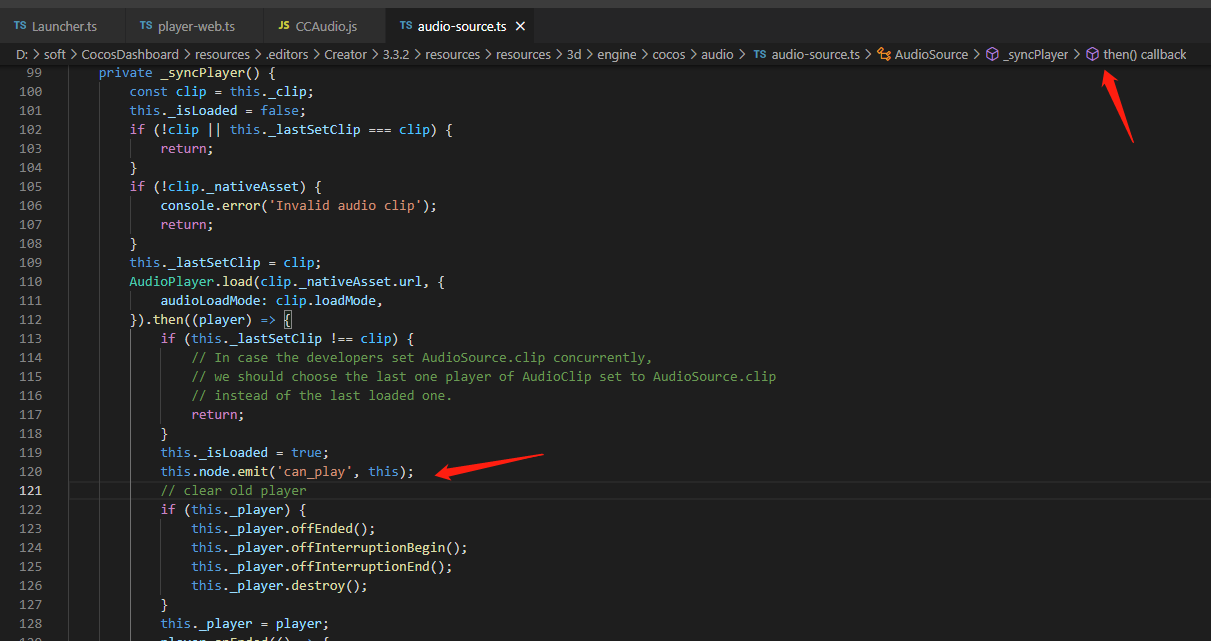Open the '3.3.2' breadcrumb segment
This screenshot has width=1211, height=641.
tap(397, 54)
